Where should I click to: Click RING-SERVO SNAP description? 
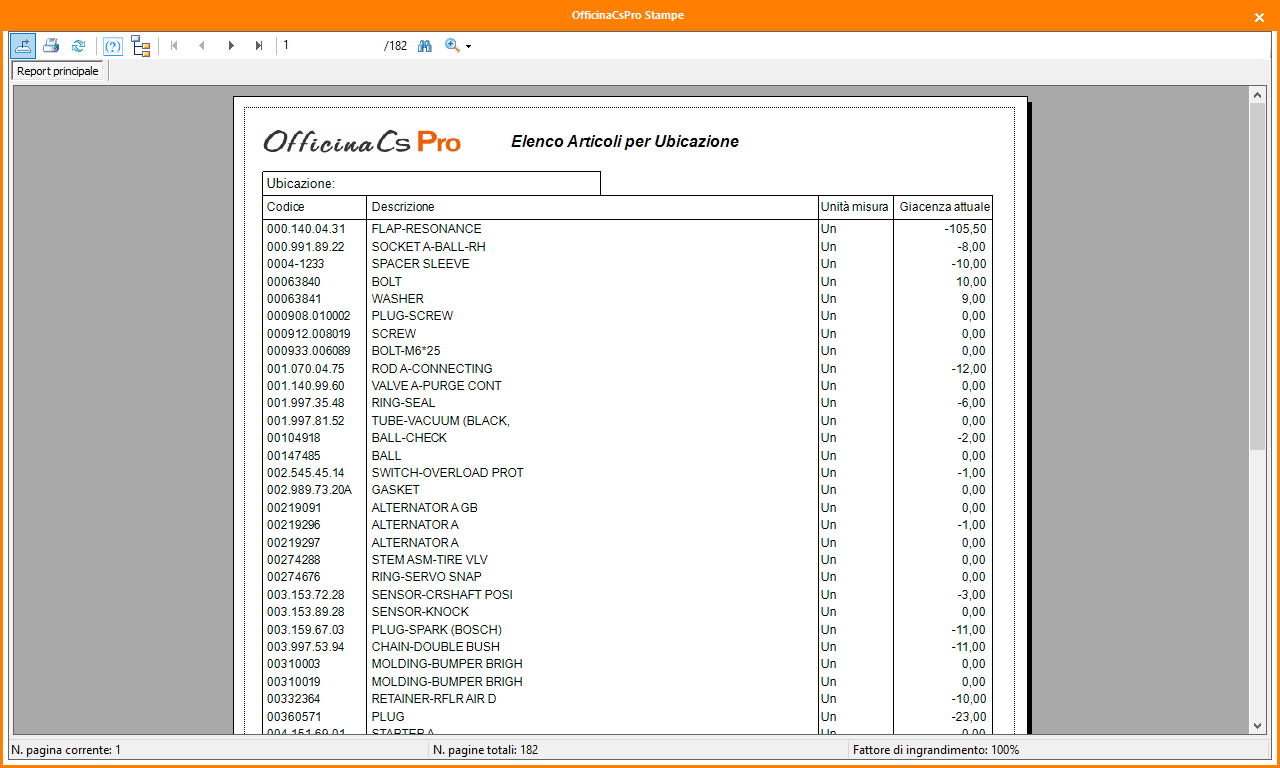tap(426, 577)
